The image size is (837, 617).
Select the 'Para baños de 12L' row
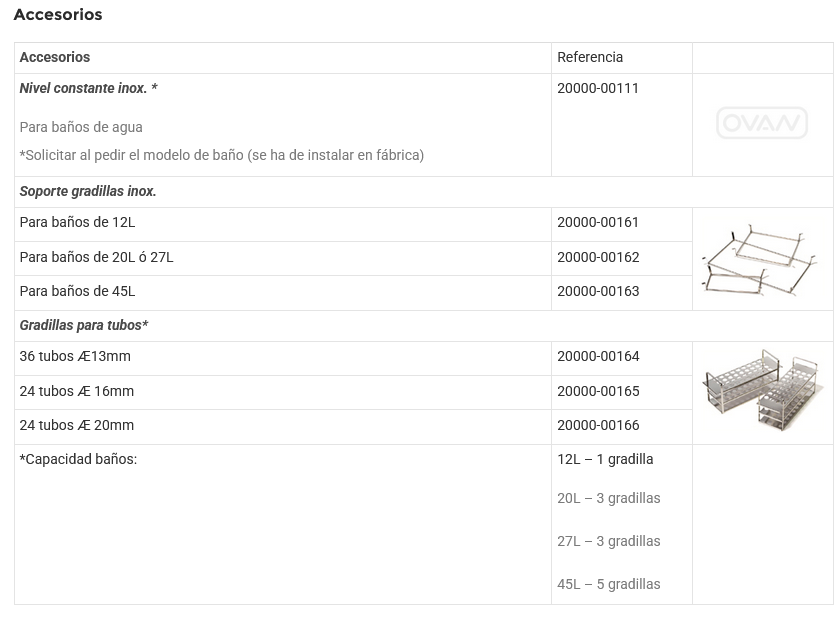point(77,222)
